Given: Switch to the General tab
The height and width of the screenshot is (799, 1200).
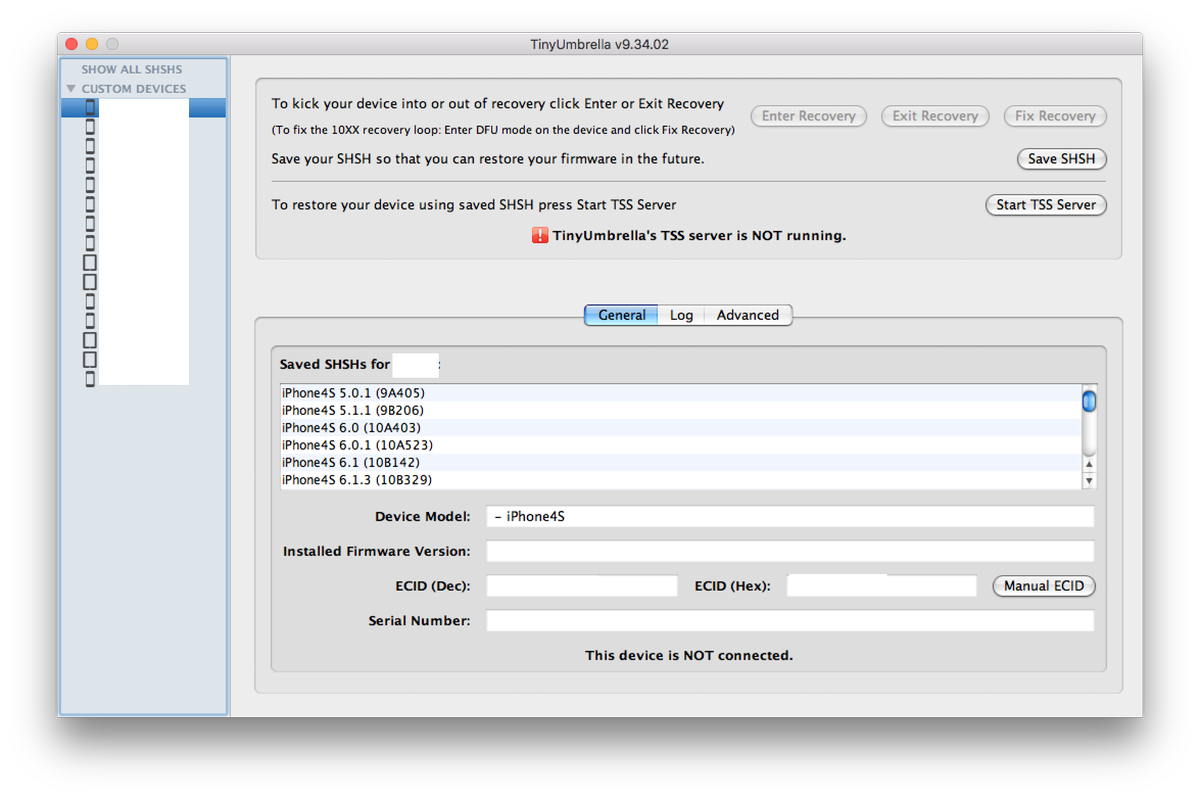Looking at the screenshot, I should pyautogui.click(x=621, y=315).
